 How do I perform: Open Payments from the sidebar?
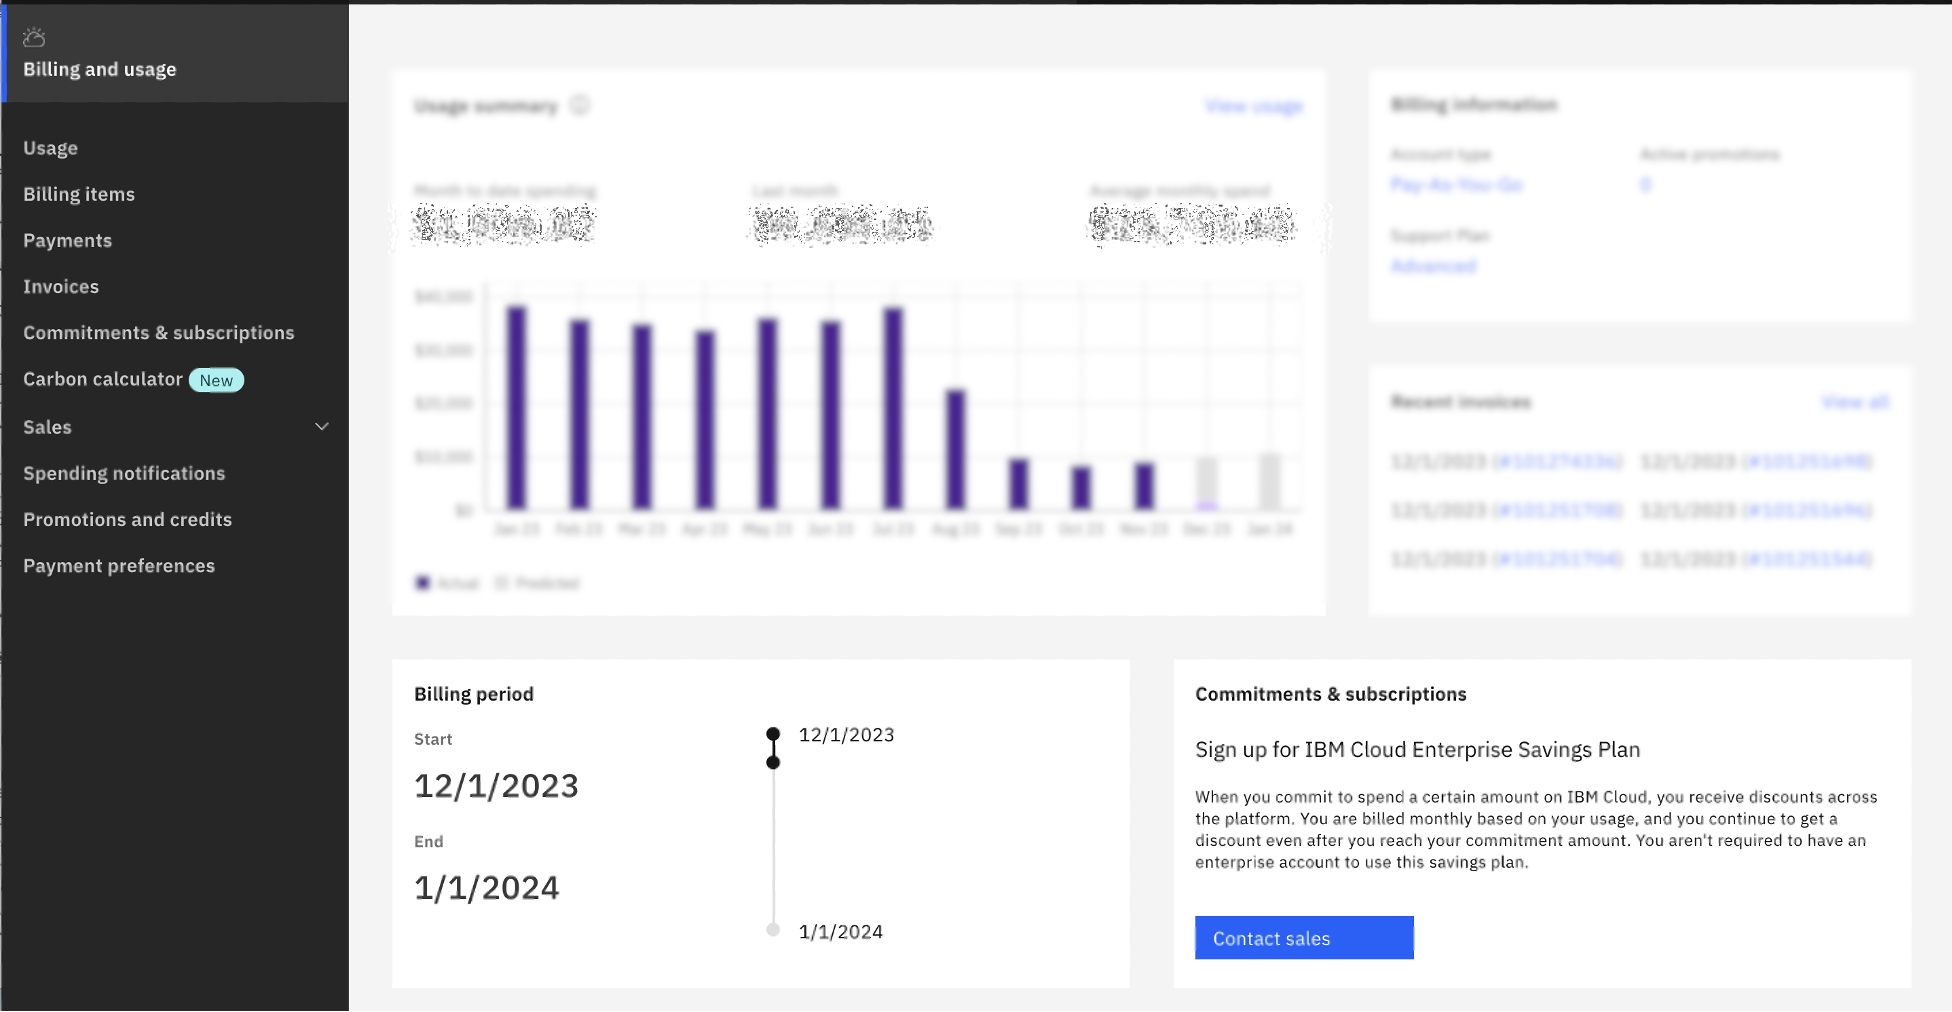tap(67, 241)
